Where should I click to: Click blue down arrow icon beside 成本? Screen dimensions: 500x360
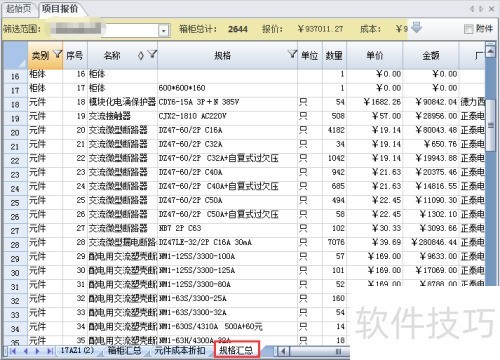pyautogui.click(x=417, y=28)
